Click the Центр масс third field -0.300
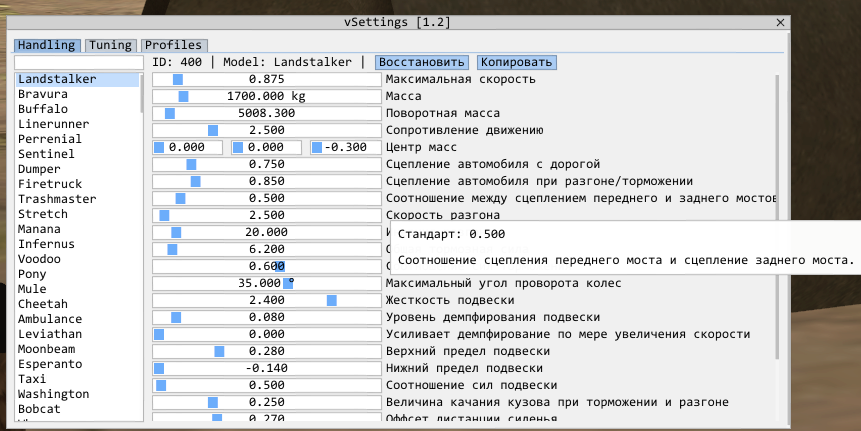The height and width of the screenshot is (431, 861). tap(345, 147)
